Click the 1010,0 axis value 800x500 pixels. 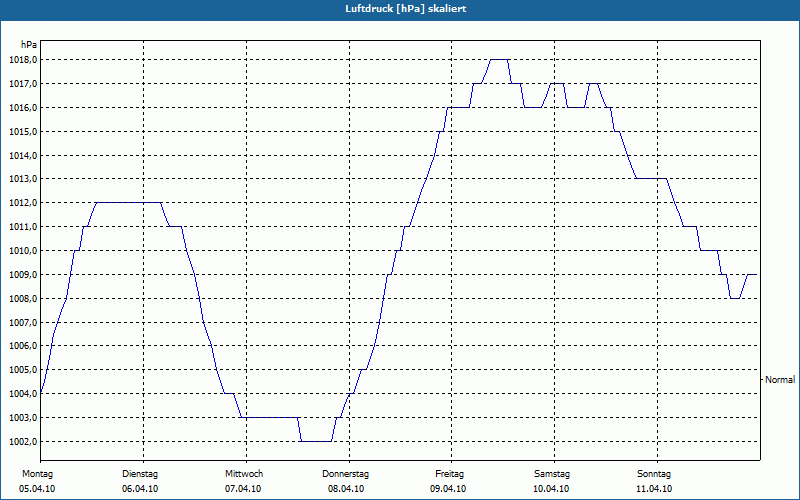coord(22,251)
